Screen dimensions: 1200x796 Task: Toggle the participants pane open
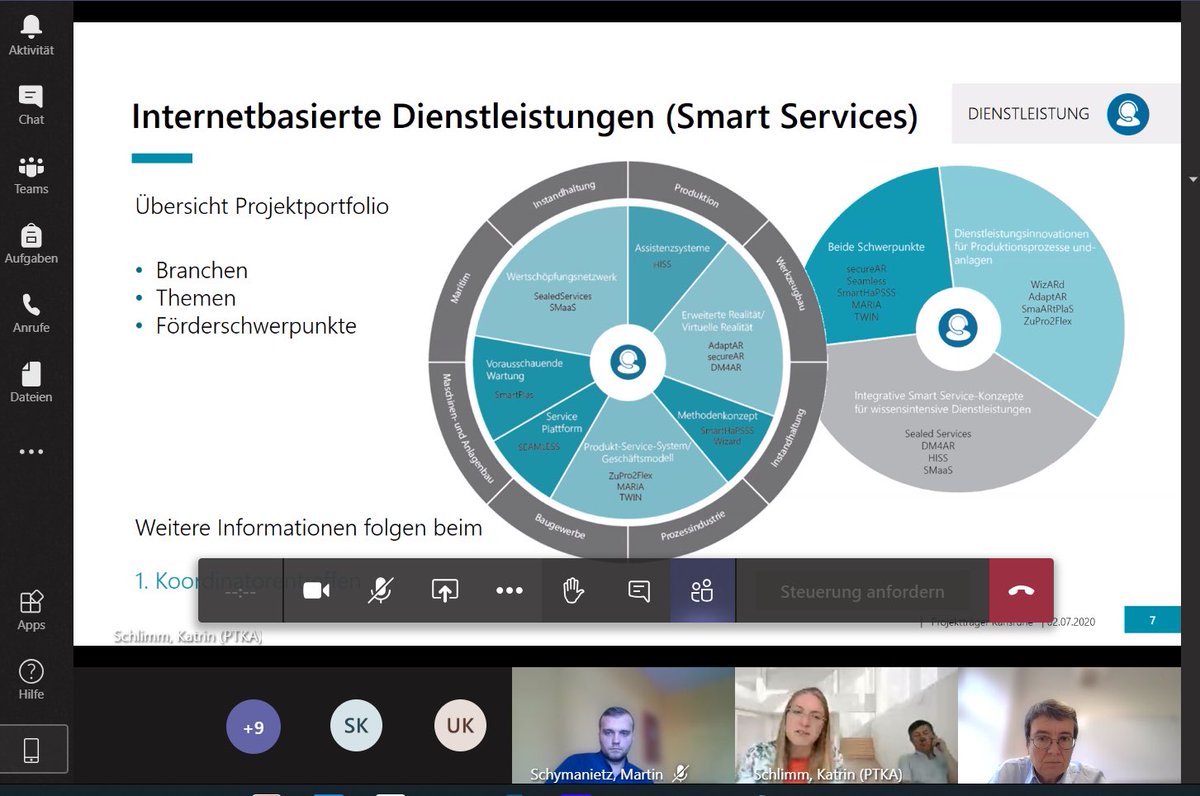[702, 591]
